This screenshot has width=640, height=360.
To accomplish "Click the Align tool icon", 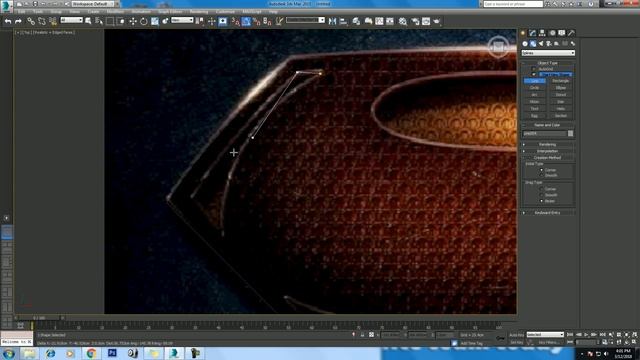I will point(343,21).
